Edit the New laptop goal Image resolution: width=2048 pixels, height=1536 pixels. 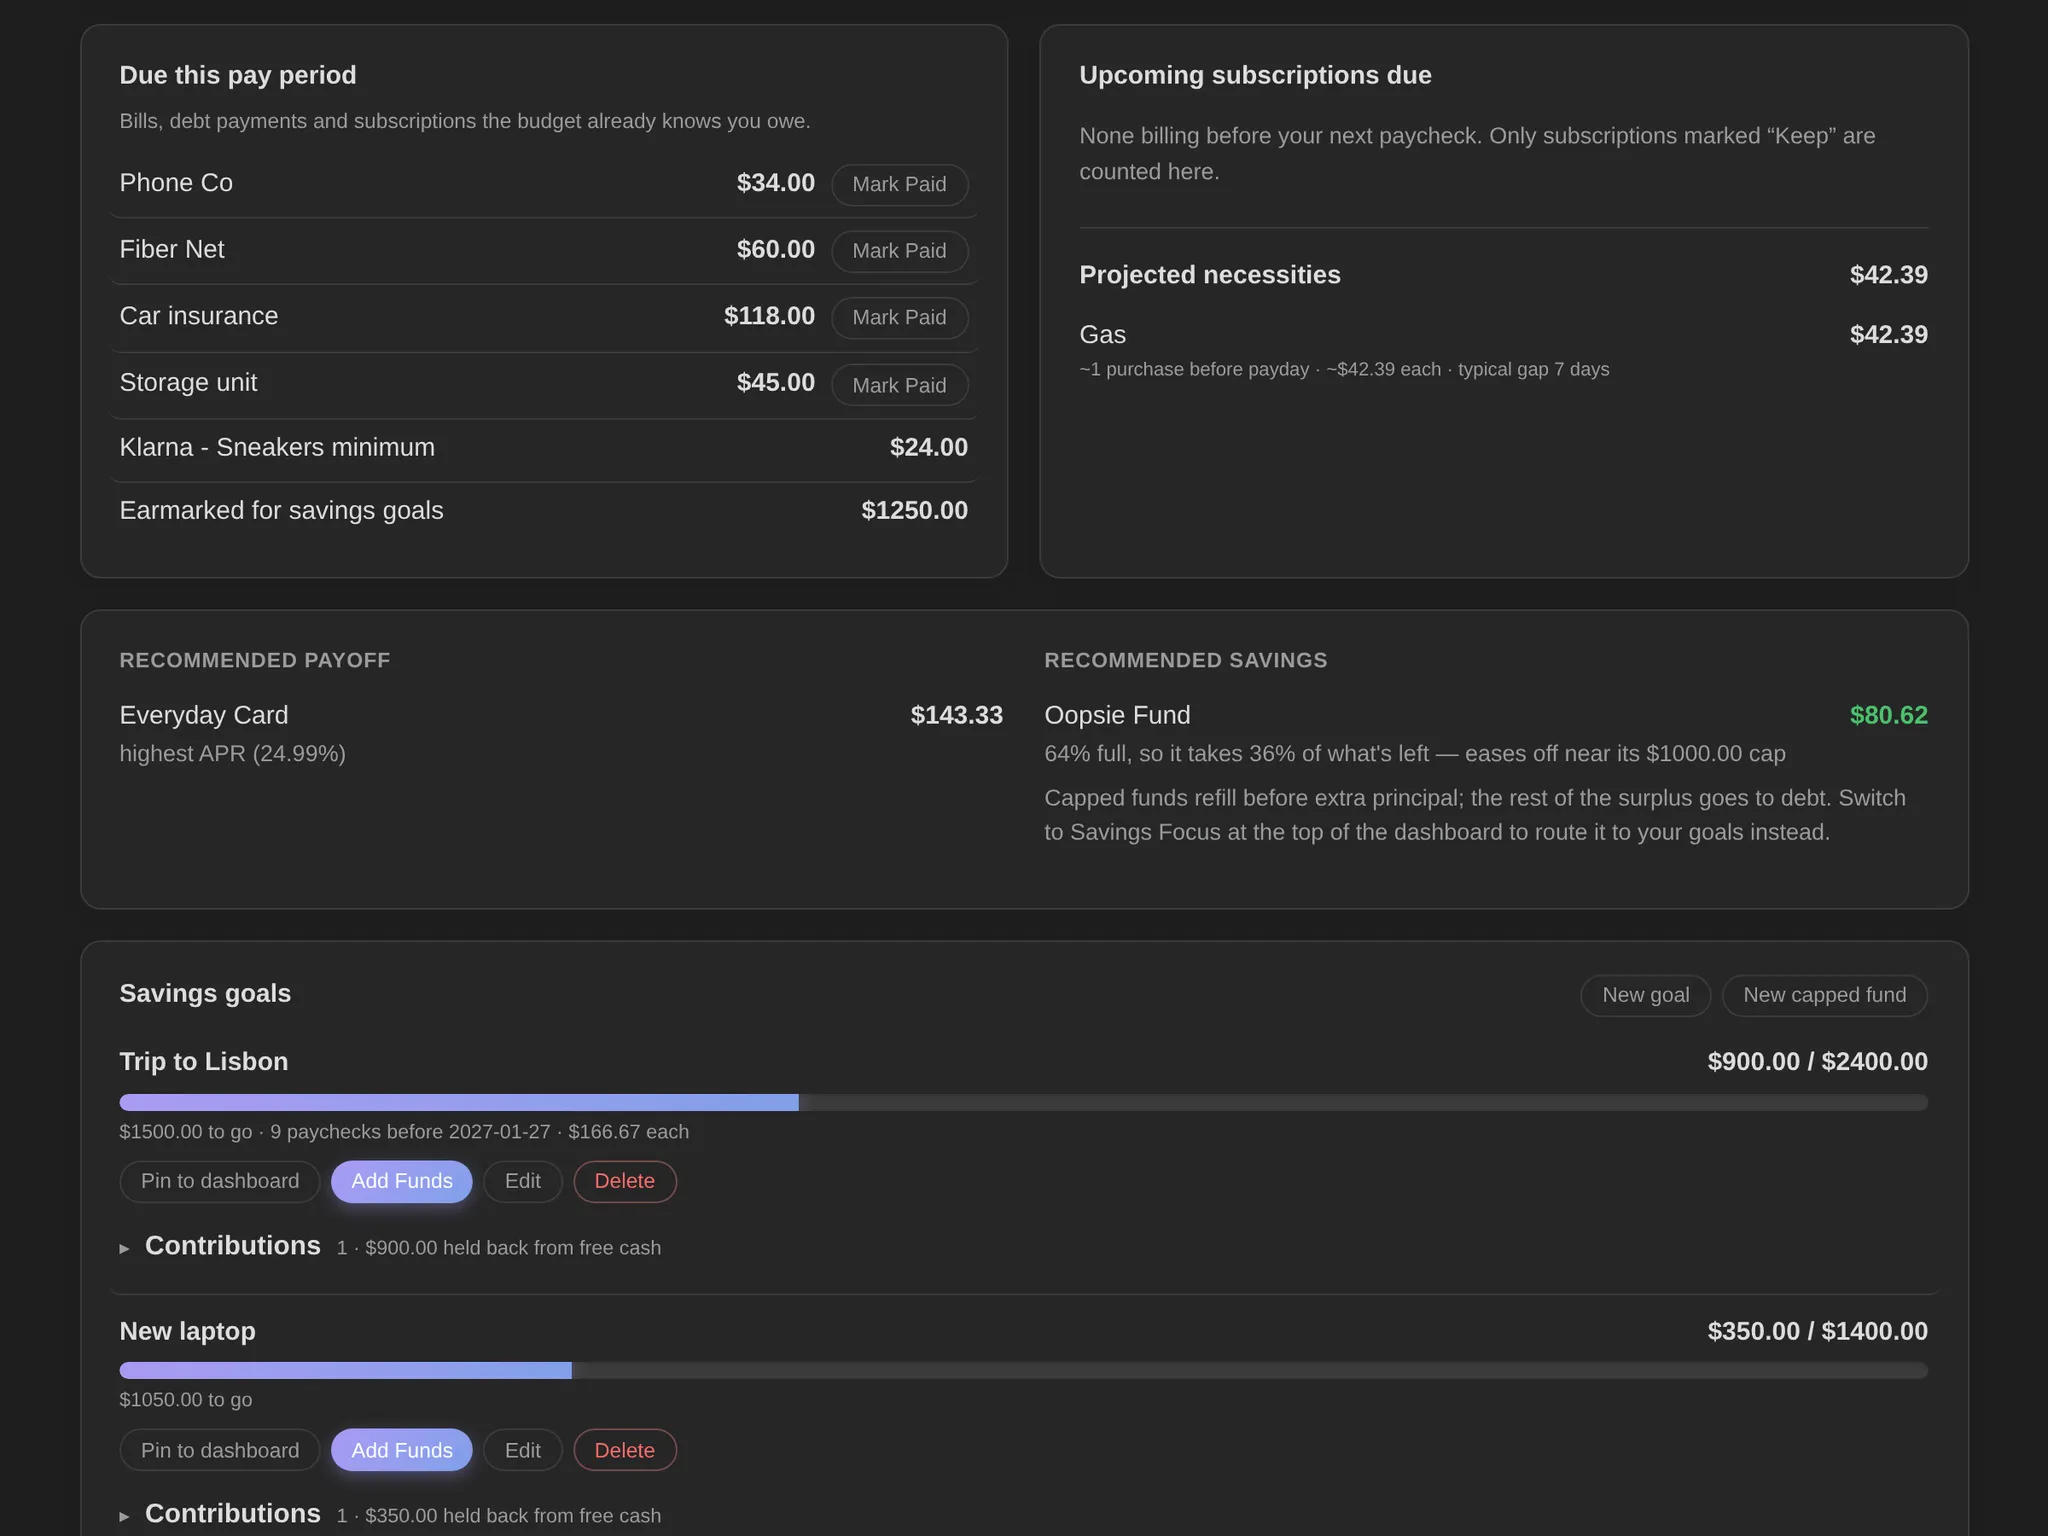point(523,1450)
